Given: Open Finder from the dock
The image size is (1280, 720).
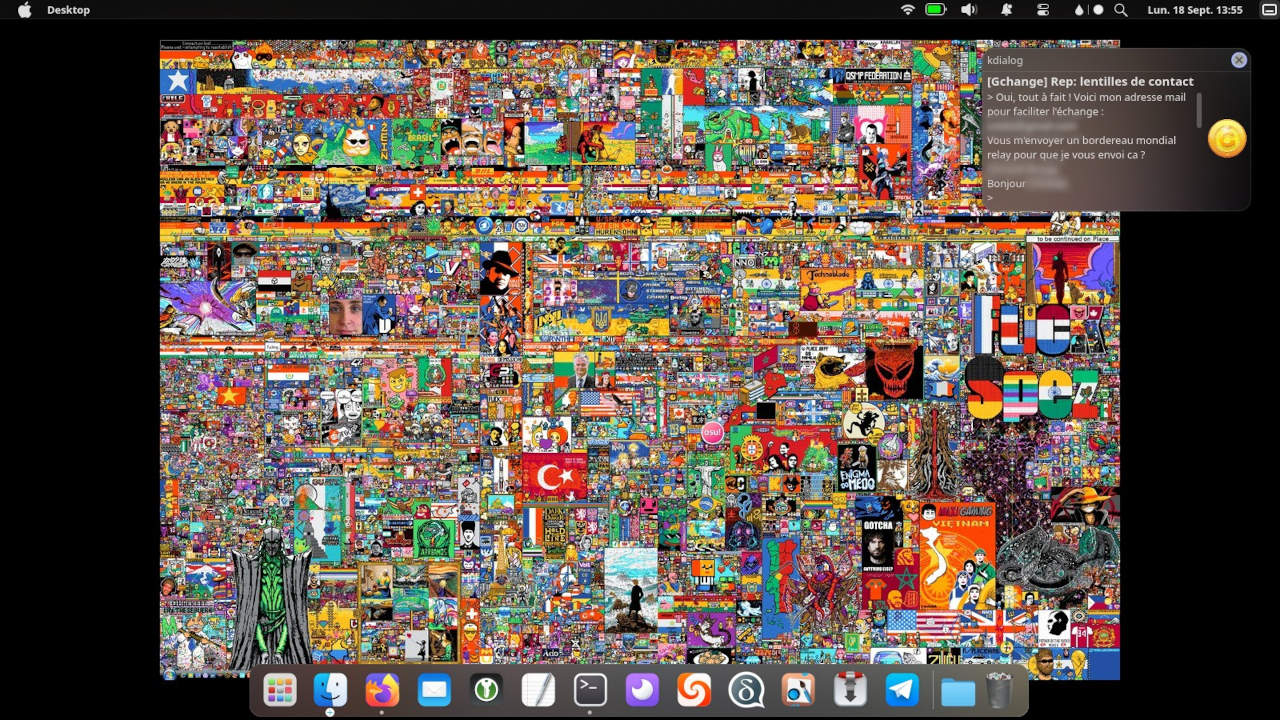Looking at the screenshot, I should tap(331, 690).
